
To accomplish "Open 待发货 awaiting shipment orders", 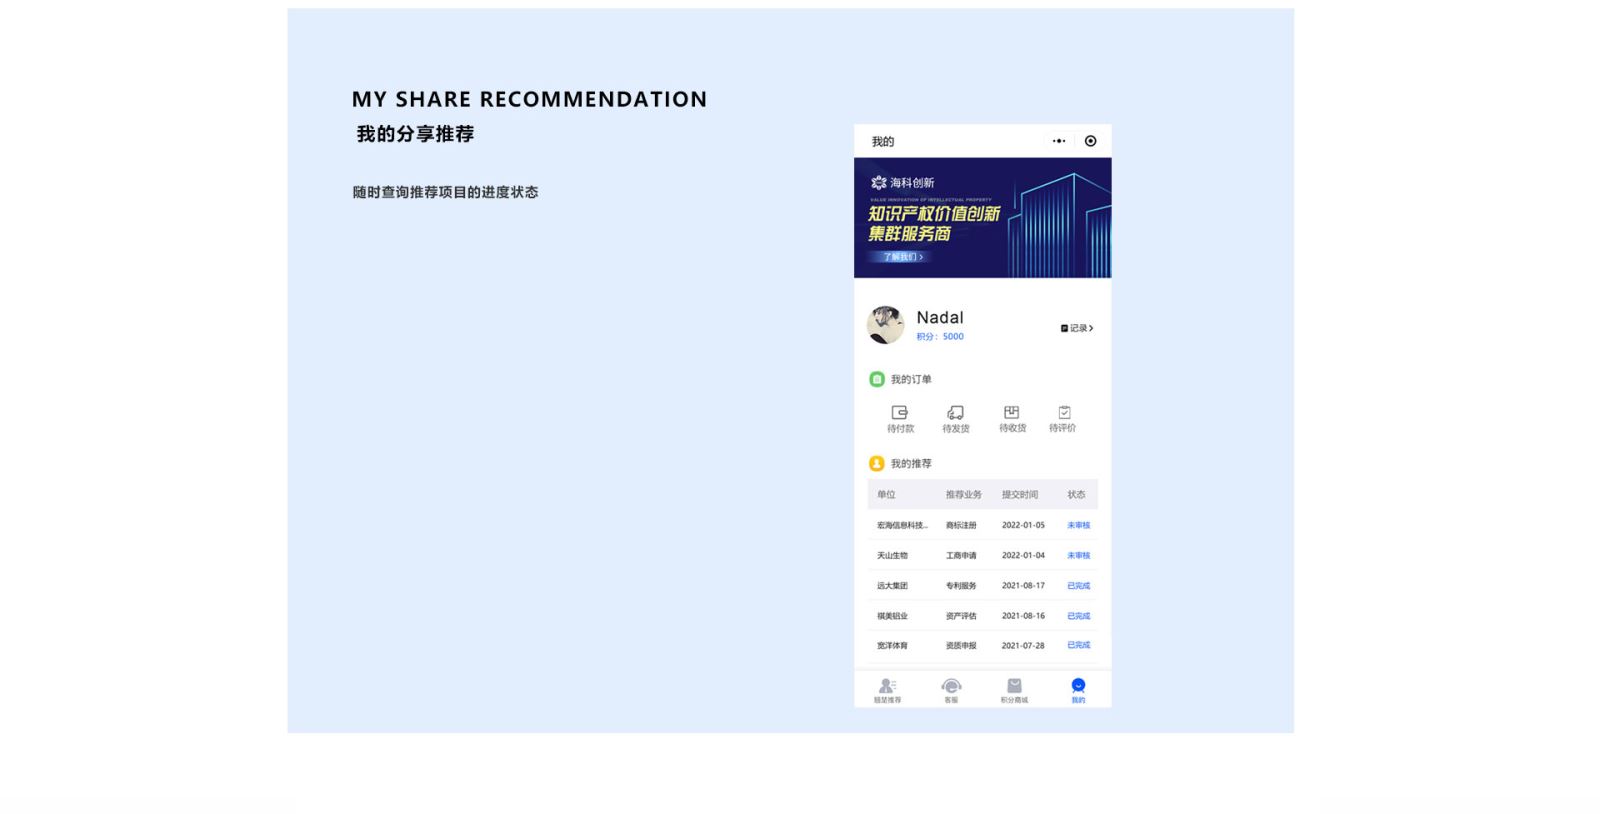I will (956, 419).
